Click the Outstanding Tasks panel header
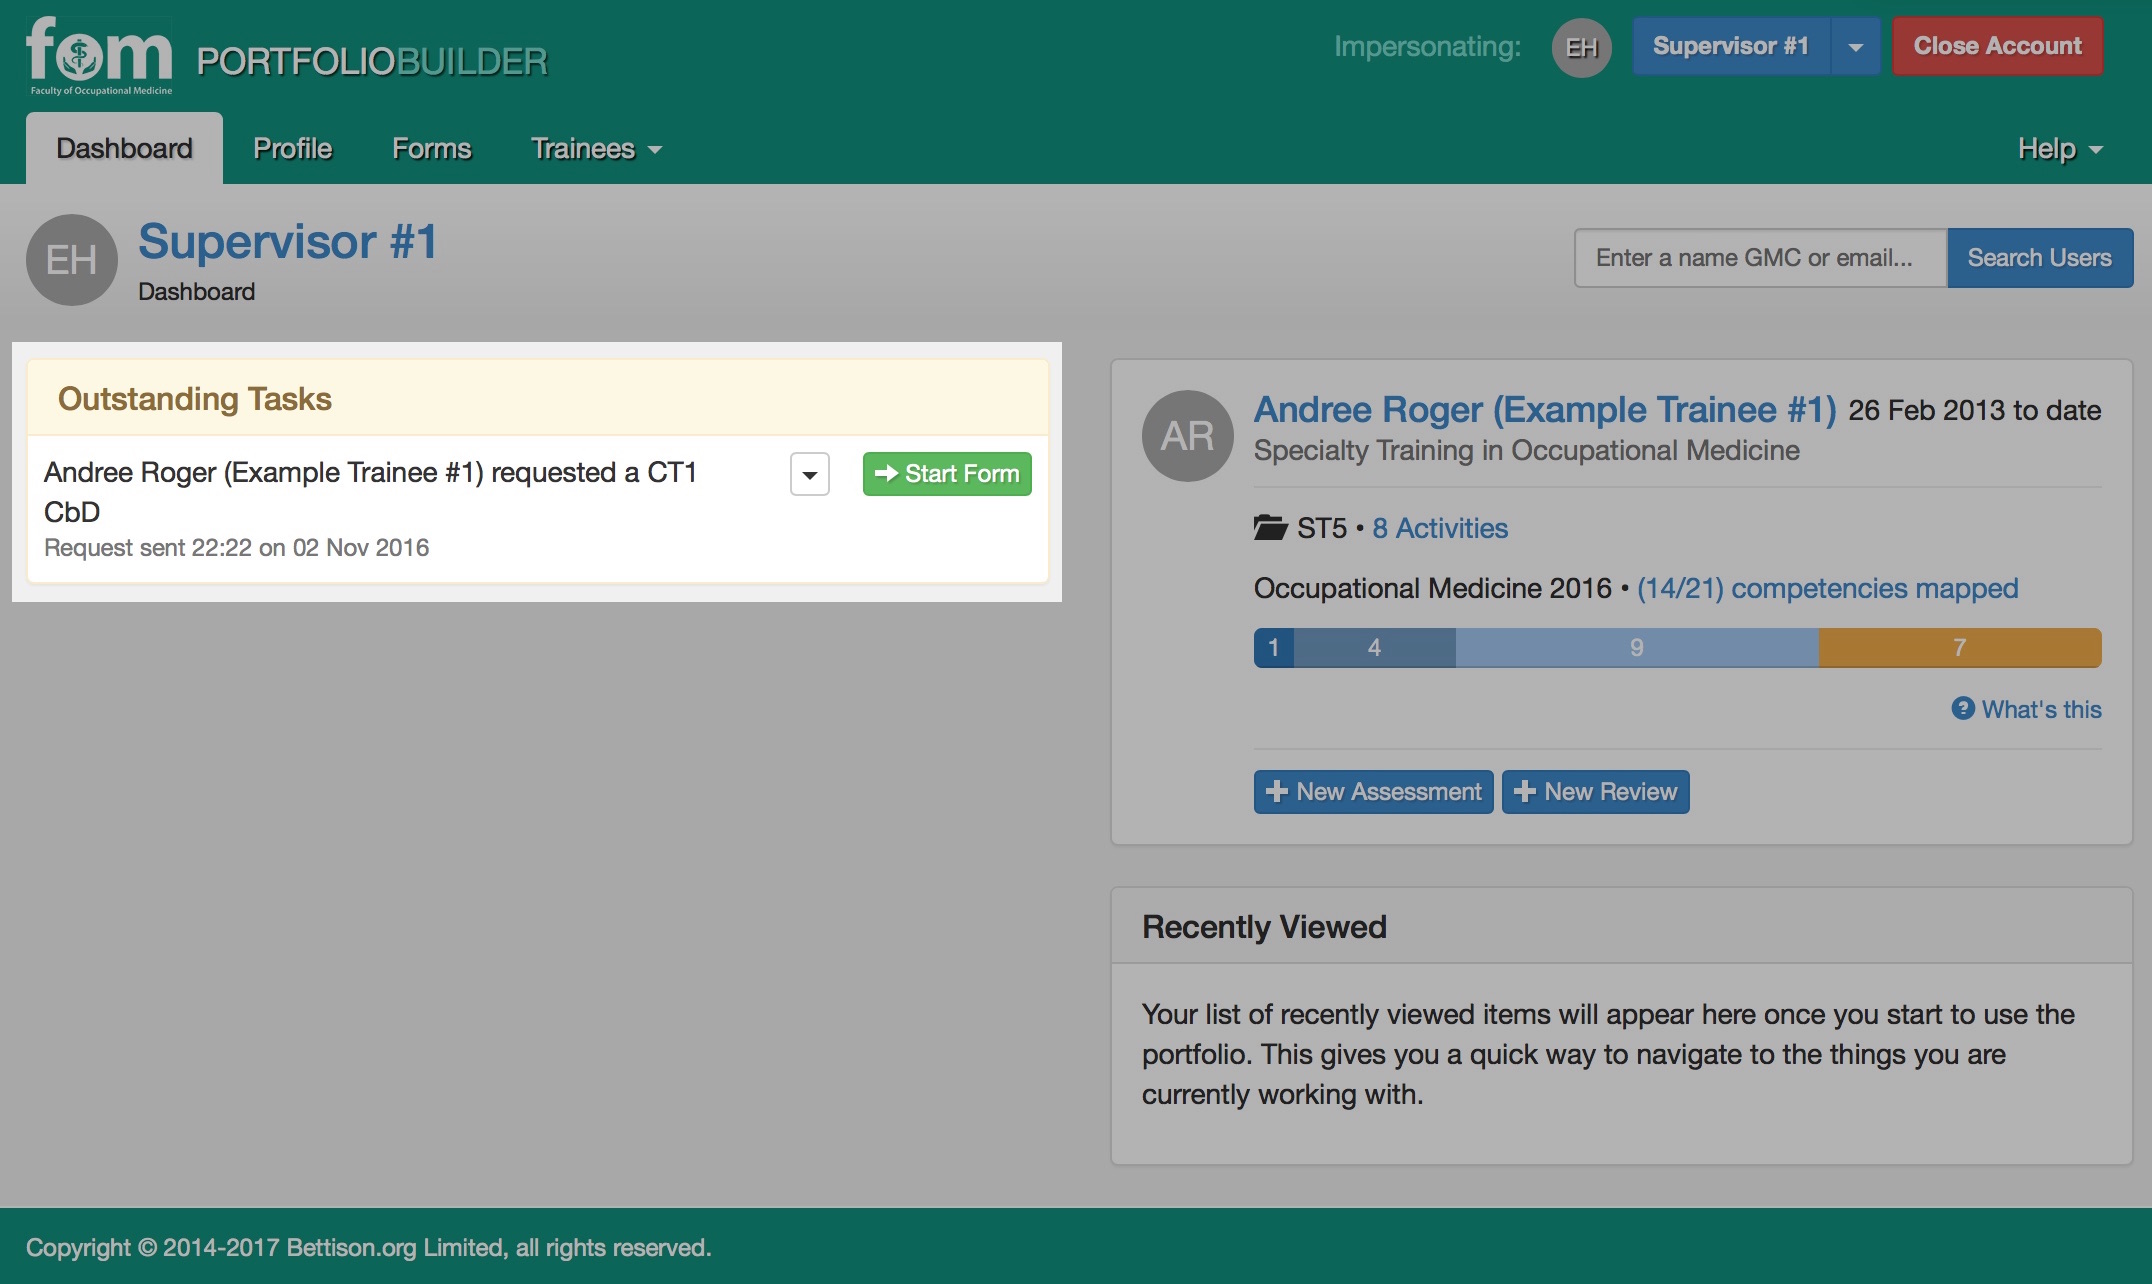The image size is (2152, 1284). (538, 398)
